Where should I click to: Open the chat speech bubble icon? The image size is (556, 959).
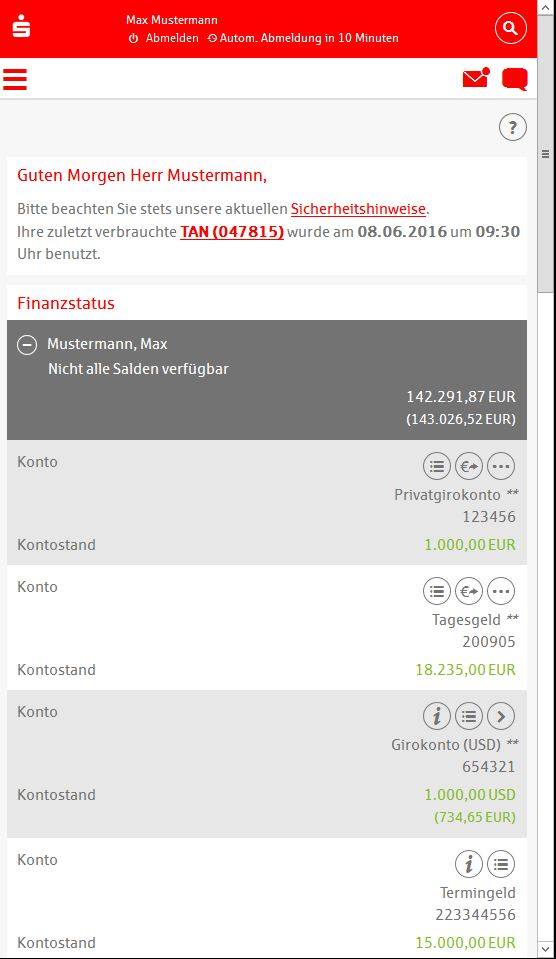tap(515, 80)
